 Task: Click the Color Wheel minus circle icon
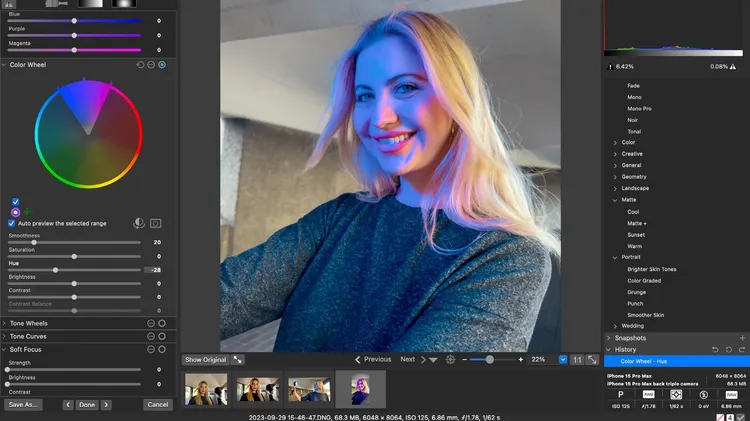click(151, 65)
